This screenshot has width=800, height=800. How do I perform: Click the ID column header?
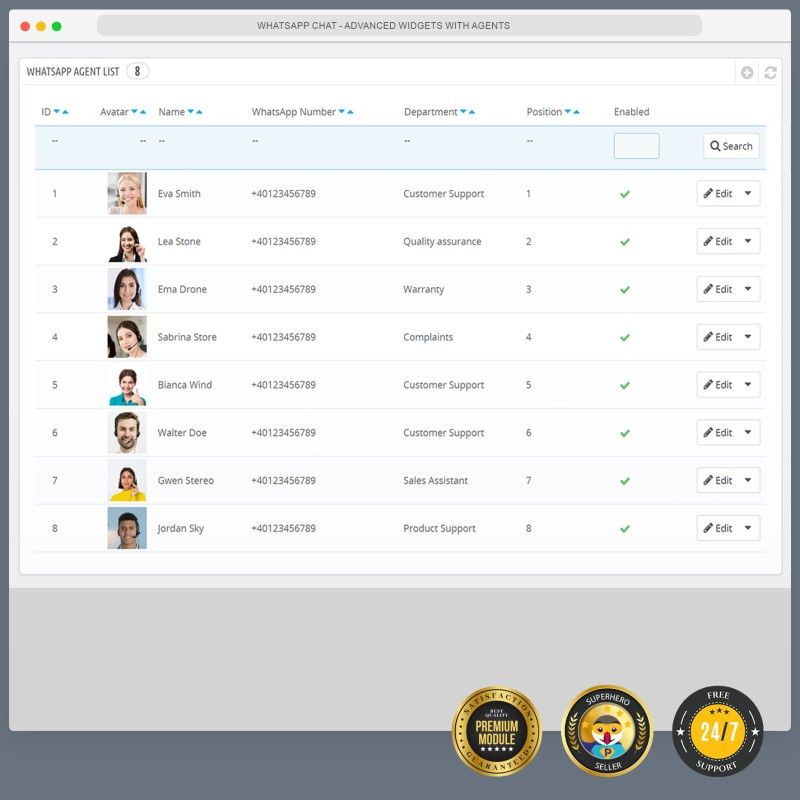click(x=46, y=112)
